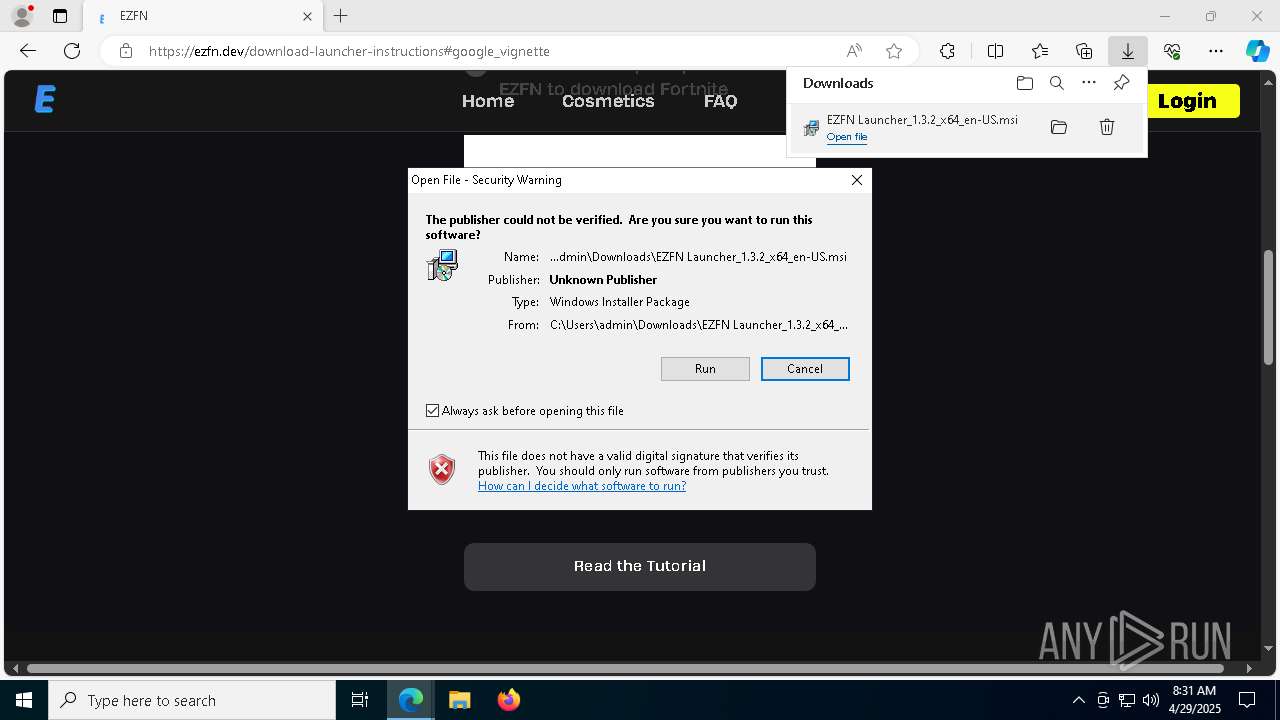
Task: Open FAQ in site navigation
Action: coord(720,101)
